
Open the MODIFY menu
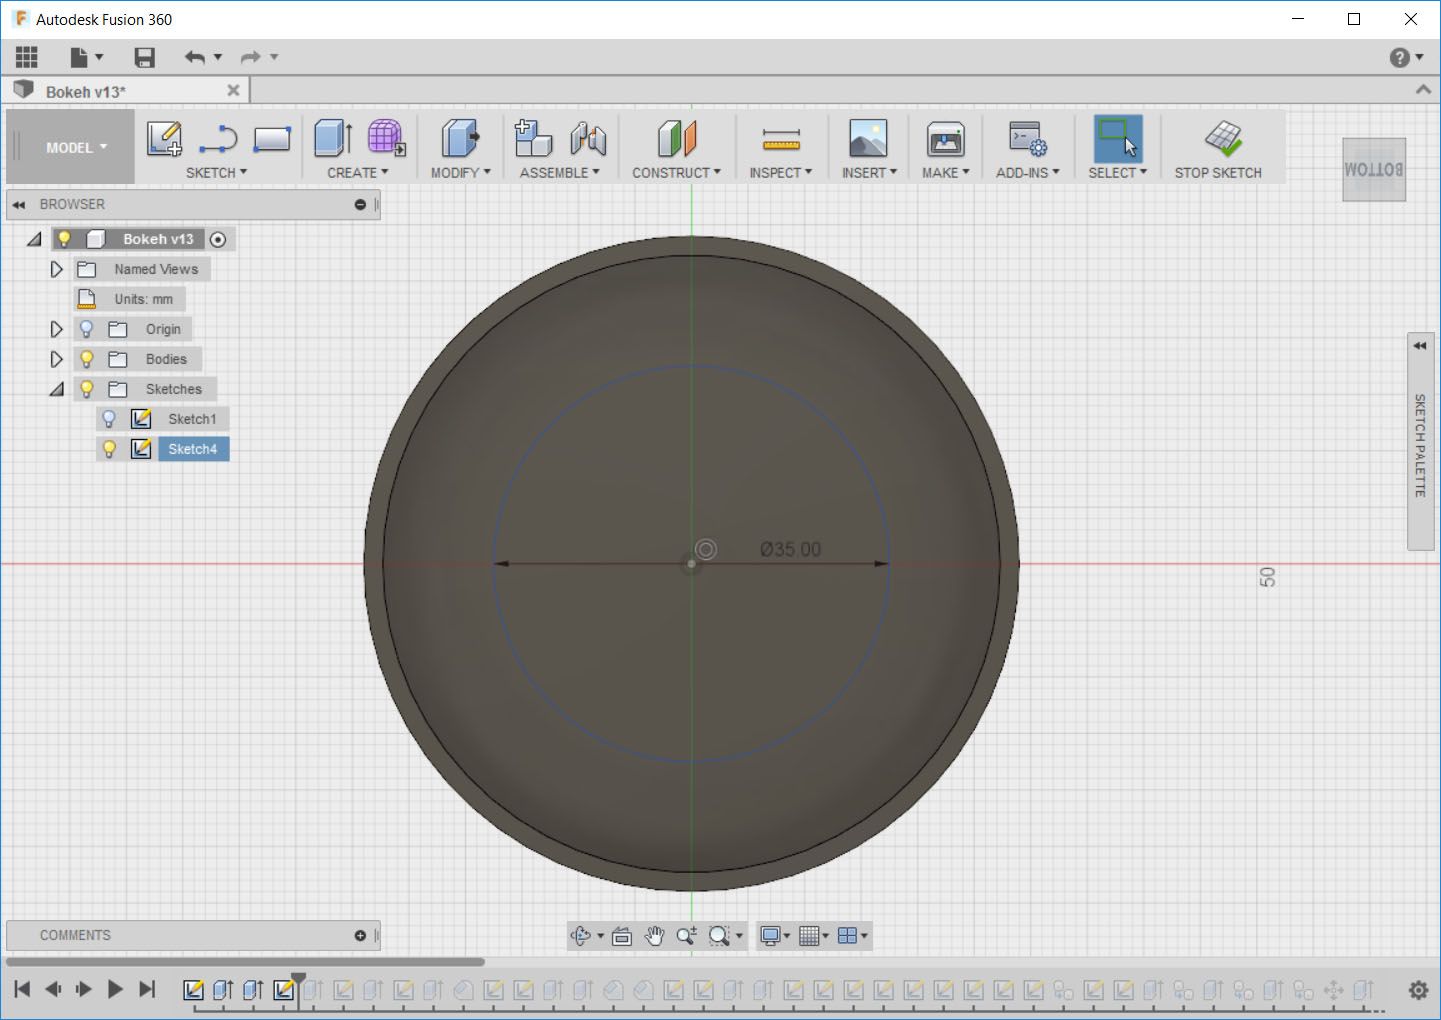(x=460, y=173)
